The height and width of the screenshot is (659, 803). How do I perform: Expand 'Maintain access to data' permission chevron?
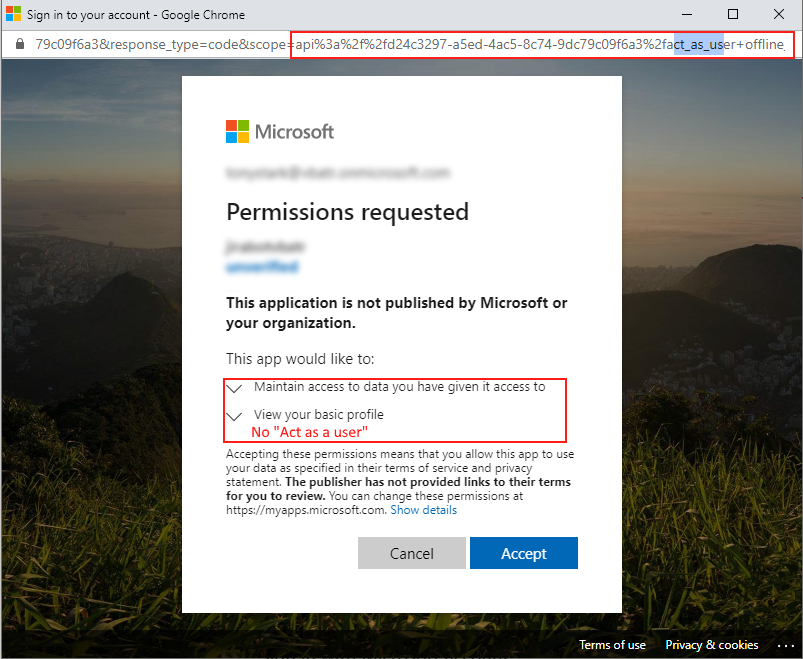coord(234,388)
